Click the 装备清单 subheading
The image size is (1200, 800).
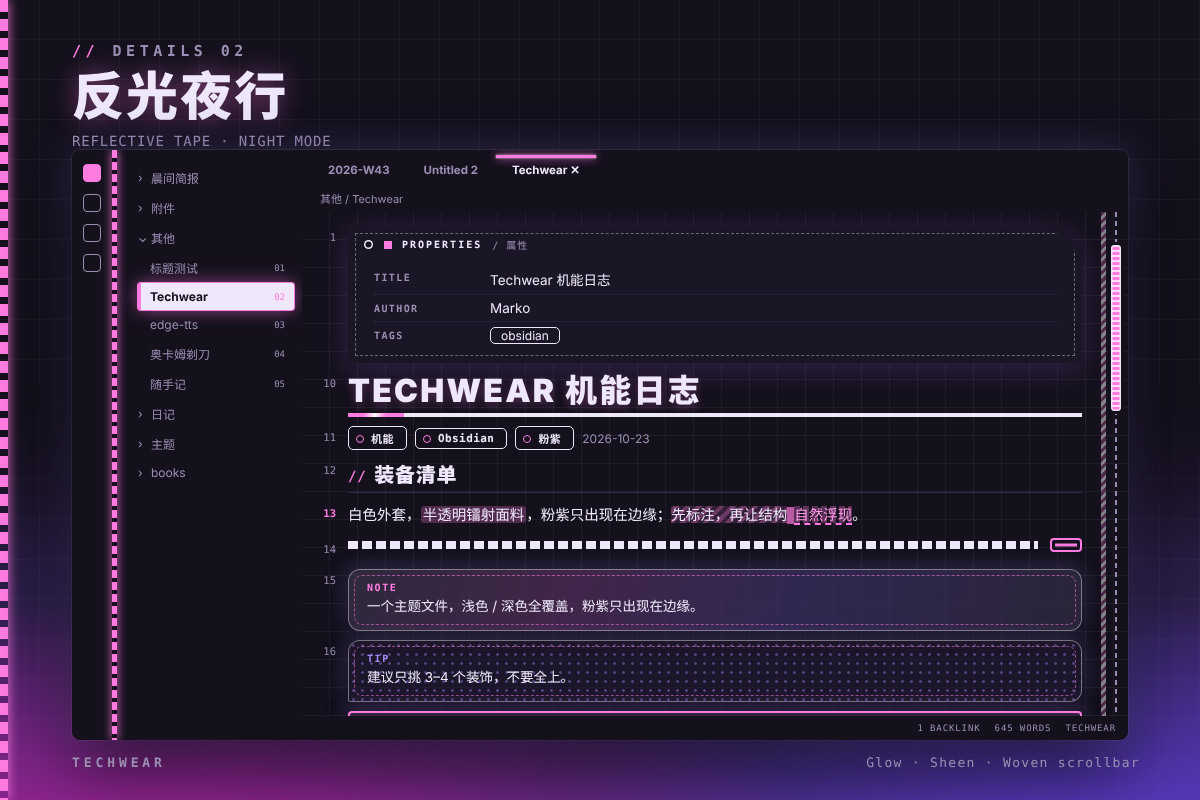point(415,475)
